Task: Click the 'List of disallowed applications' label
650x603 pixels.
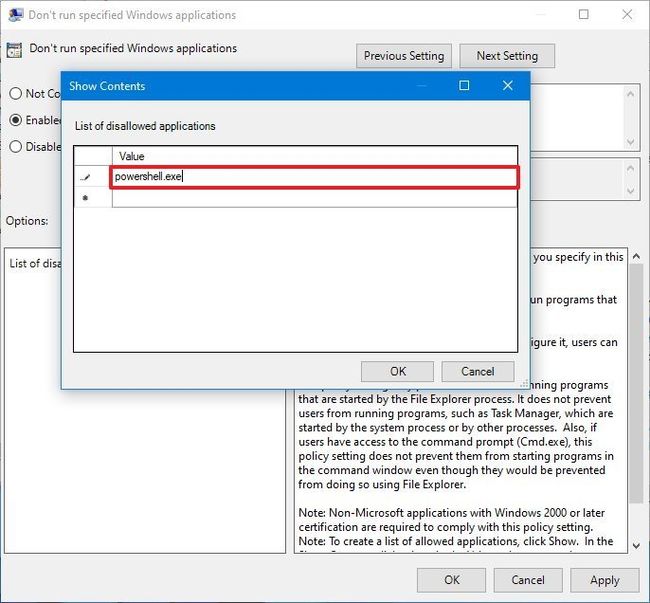Action: (145, 126)
